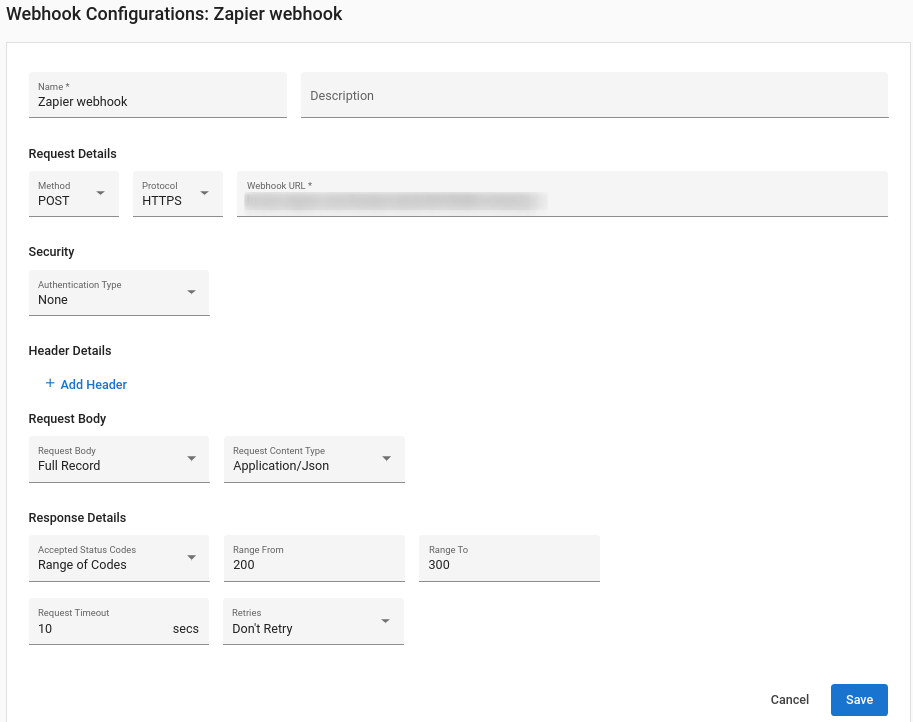Focus the Description input field

coord(594,95)
